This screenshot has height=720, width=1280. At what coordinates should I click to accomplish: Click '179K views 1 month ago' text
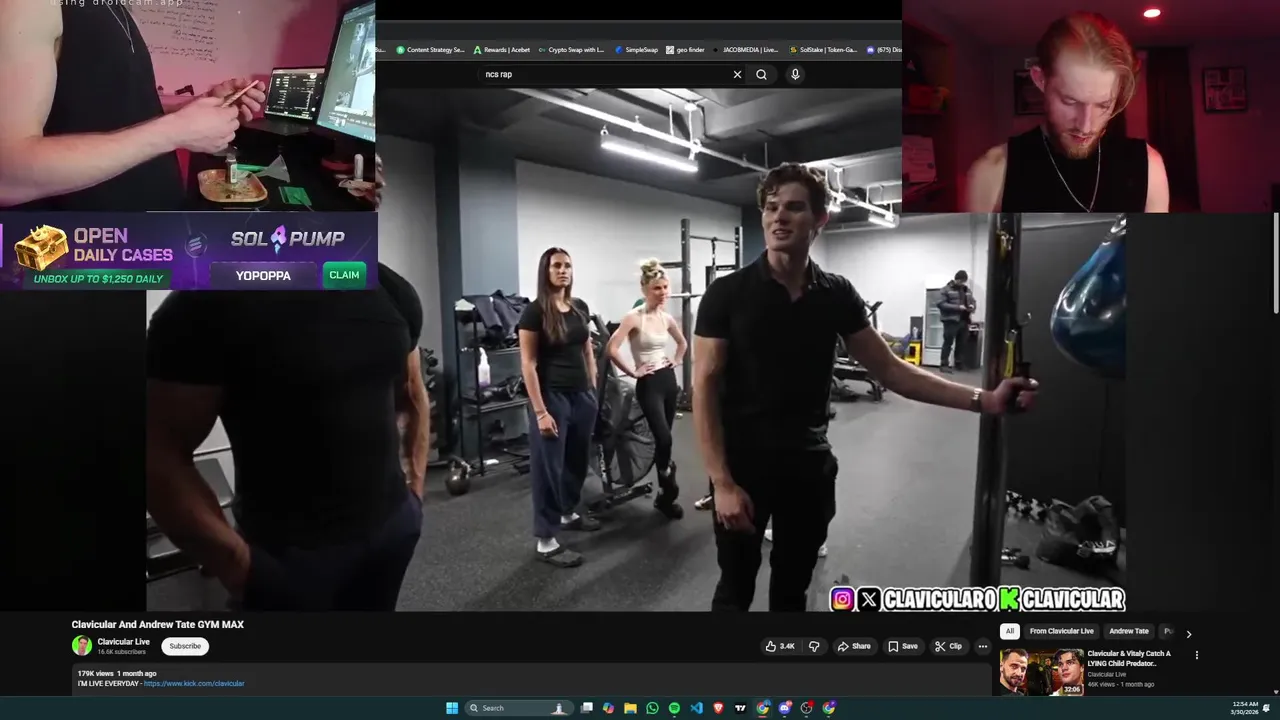click(117, 674)
